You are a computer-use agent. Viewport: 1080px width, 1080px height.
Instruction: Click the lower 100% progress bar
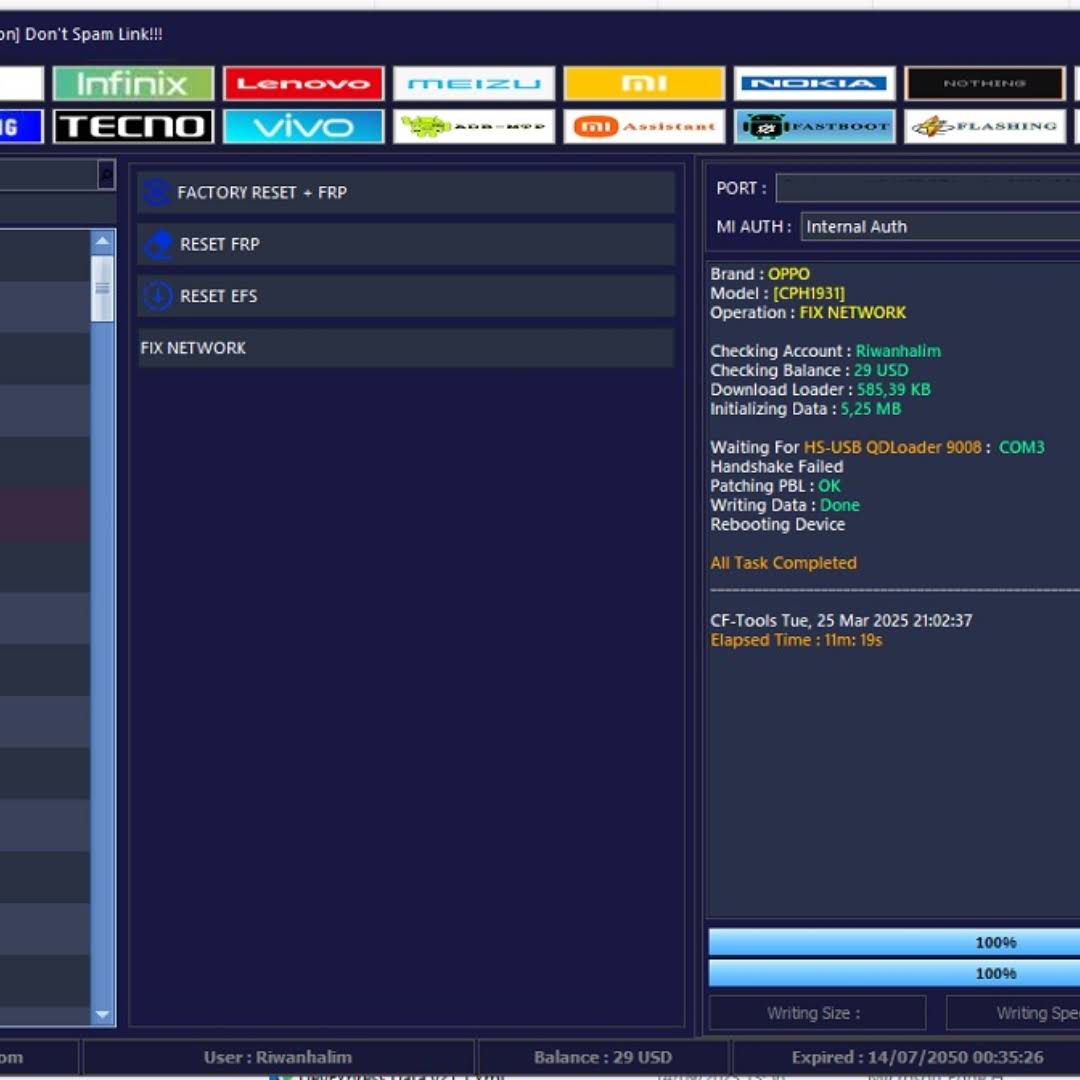895,973
